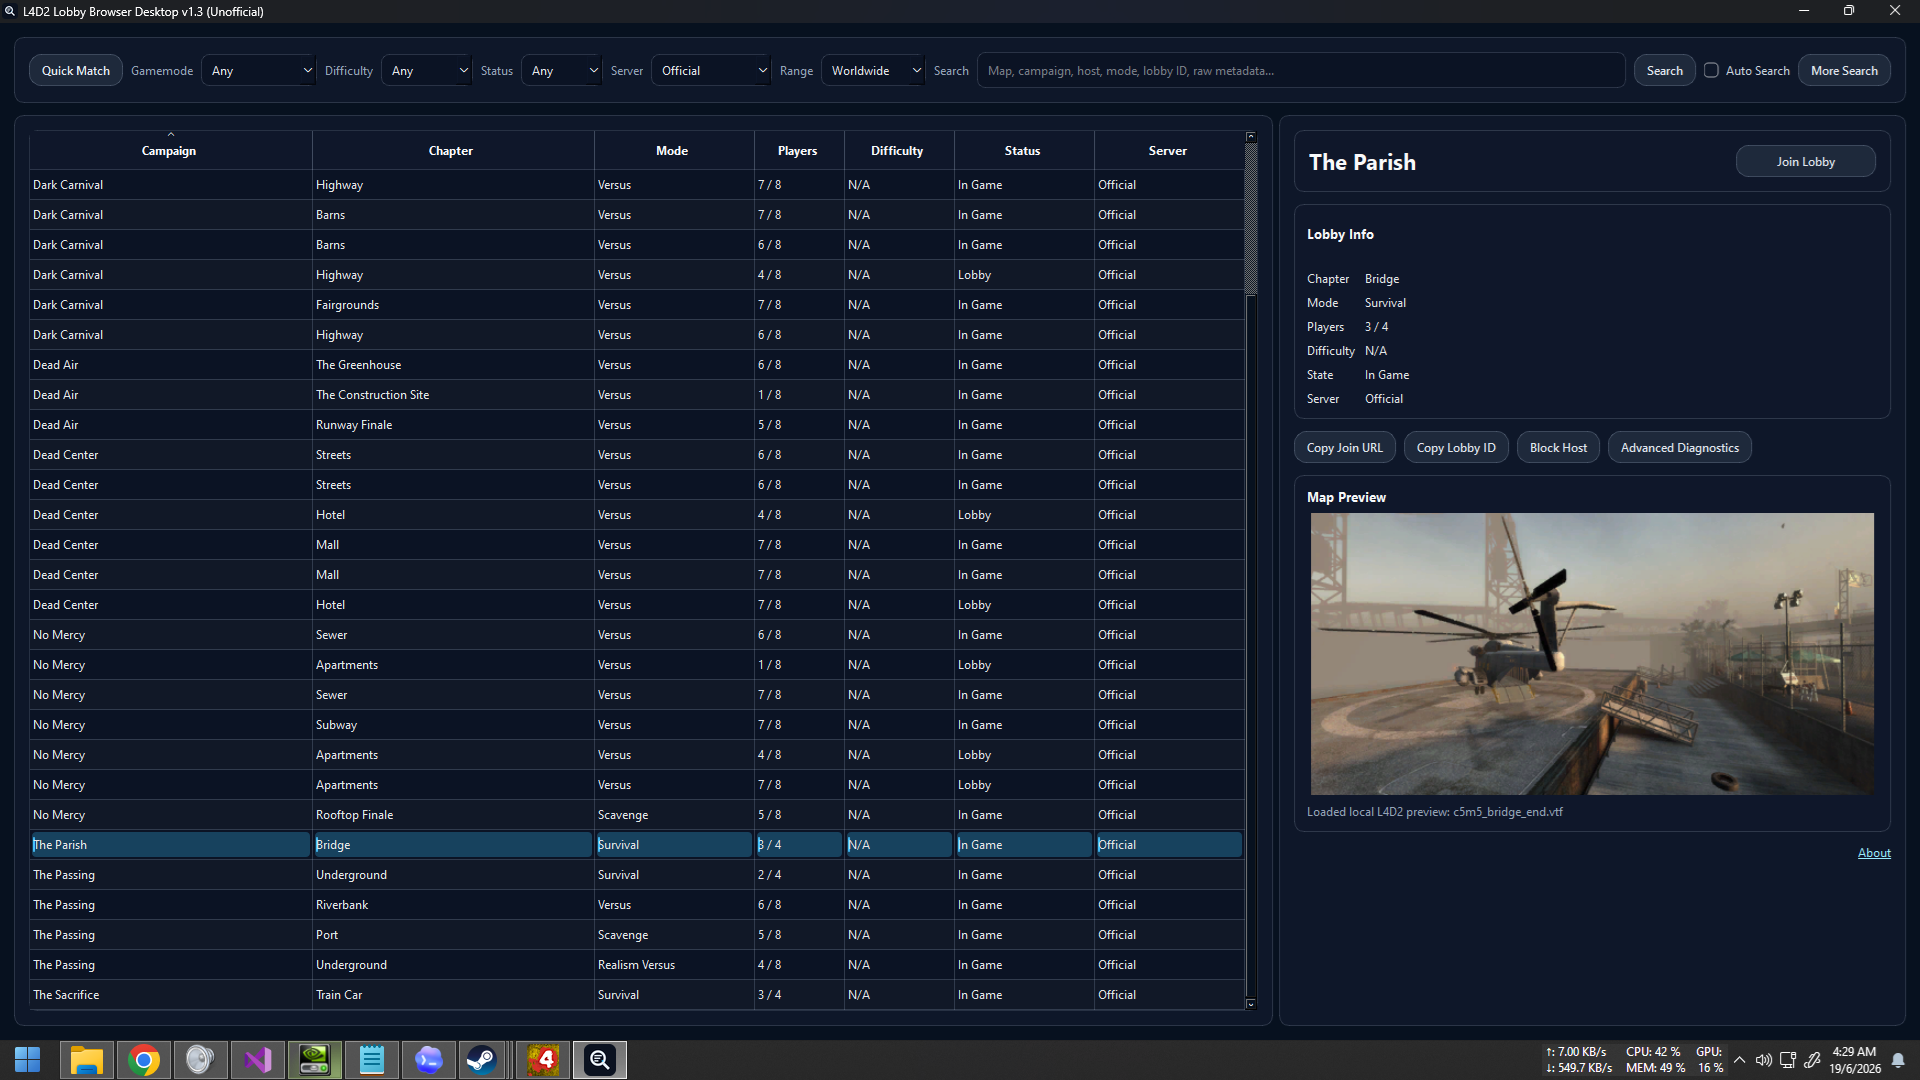Click the network speed readout in taskbar
This screenshot has height=1080, width=1920.
(1578, 1060)
